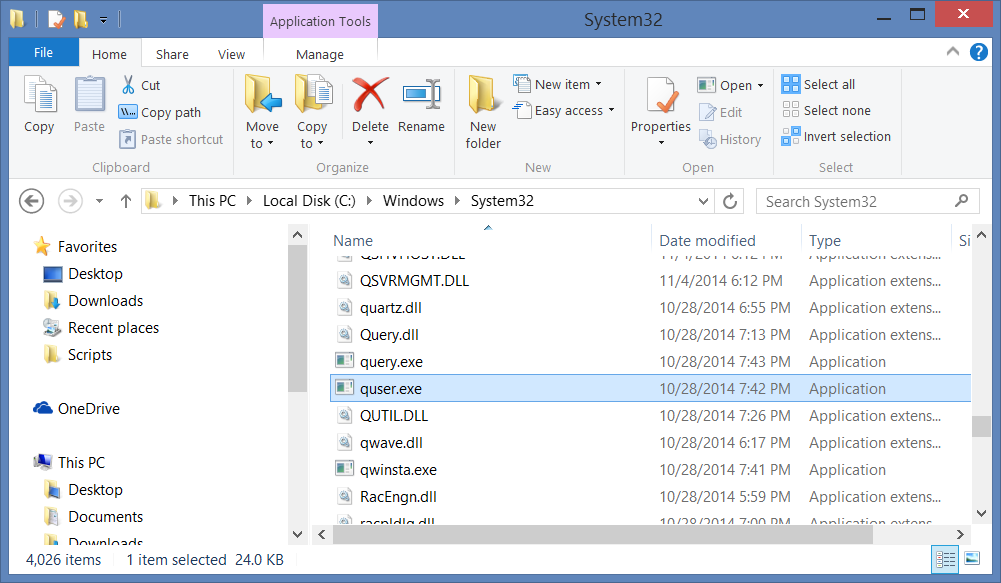Expand the Move to dropdown
This screenshot has width=1001, height=583.
tap(262, 143)
